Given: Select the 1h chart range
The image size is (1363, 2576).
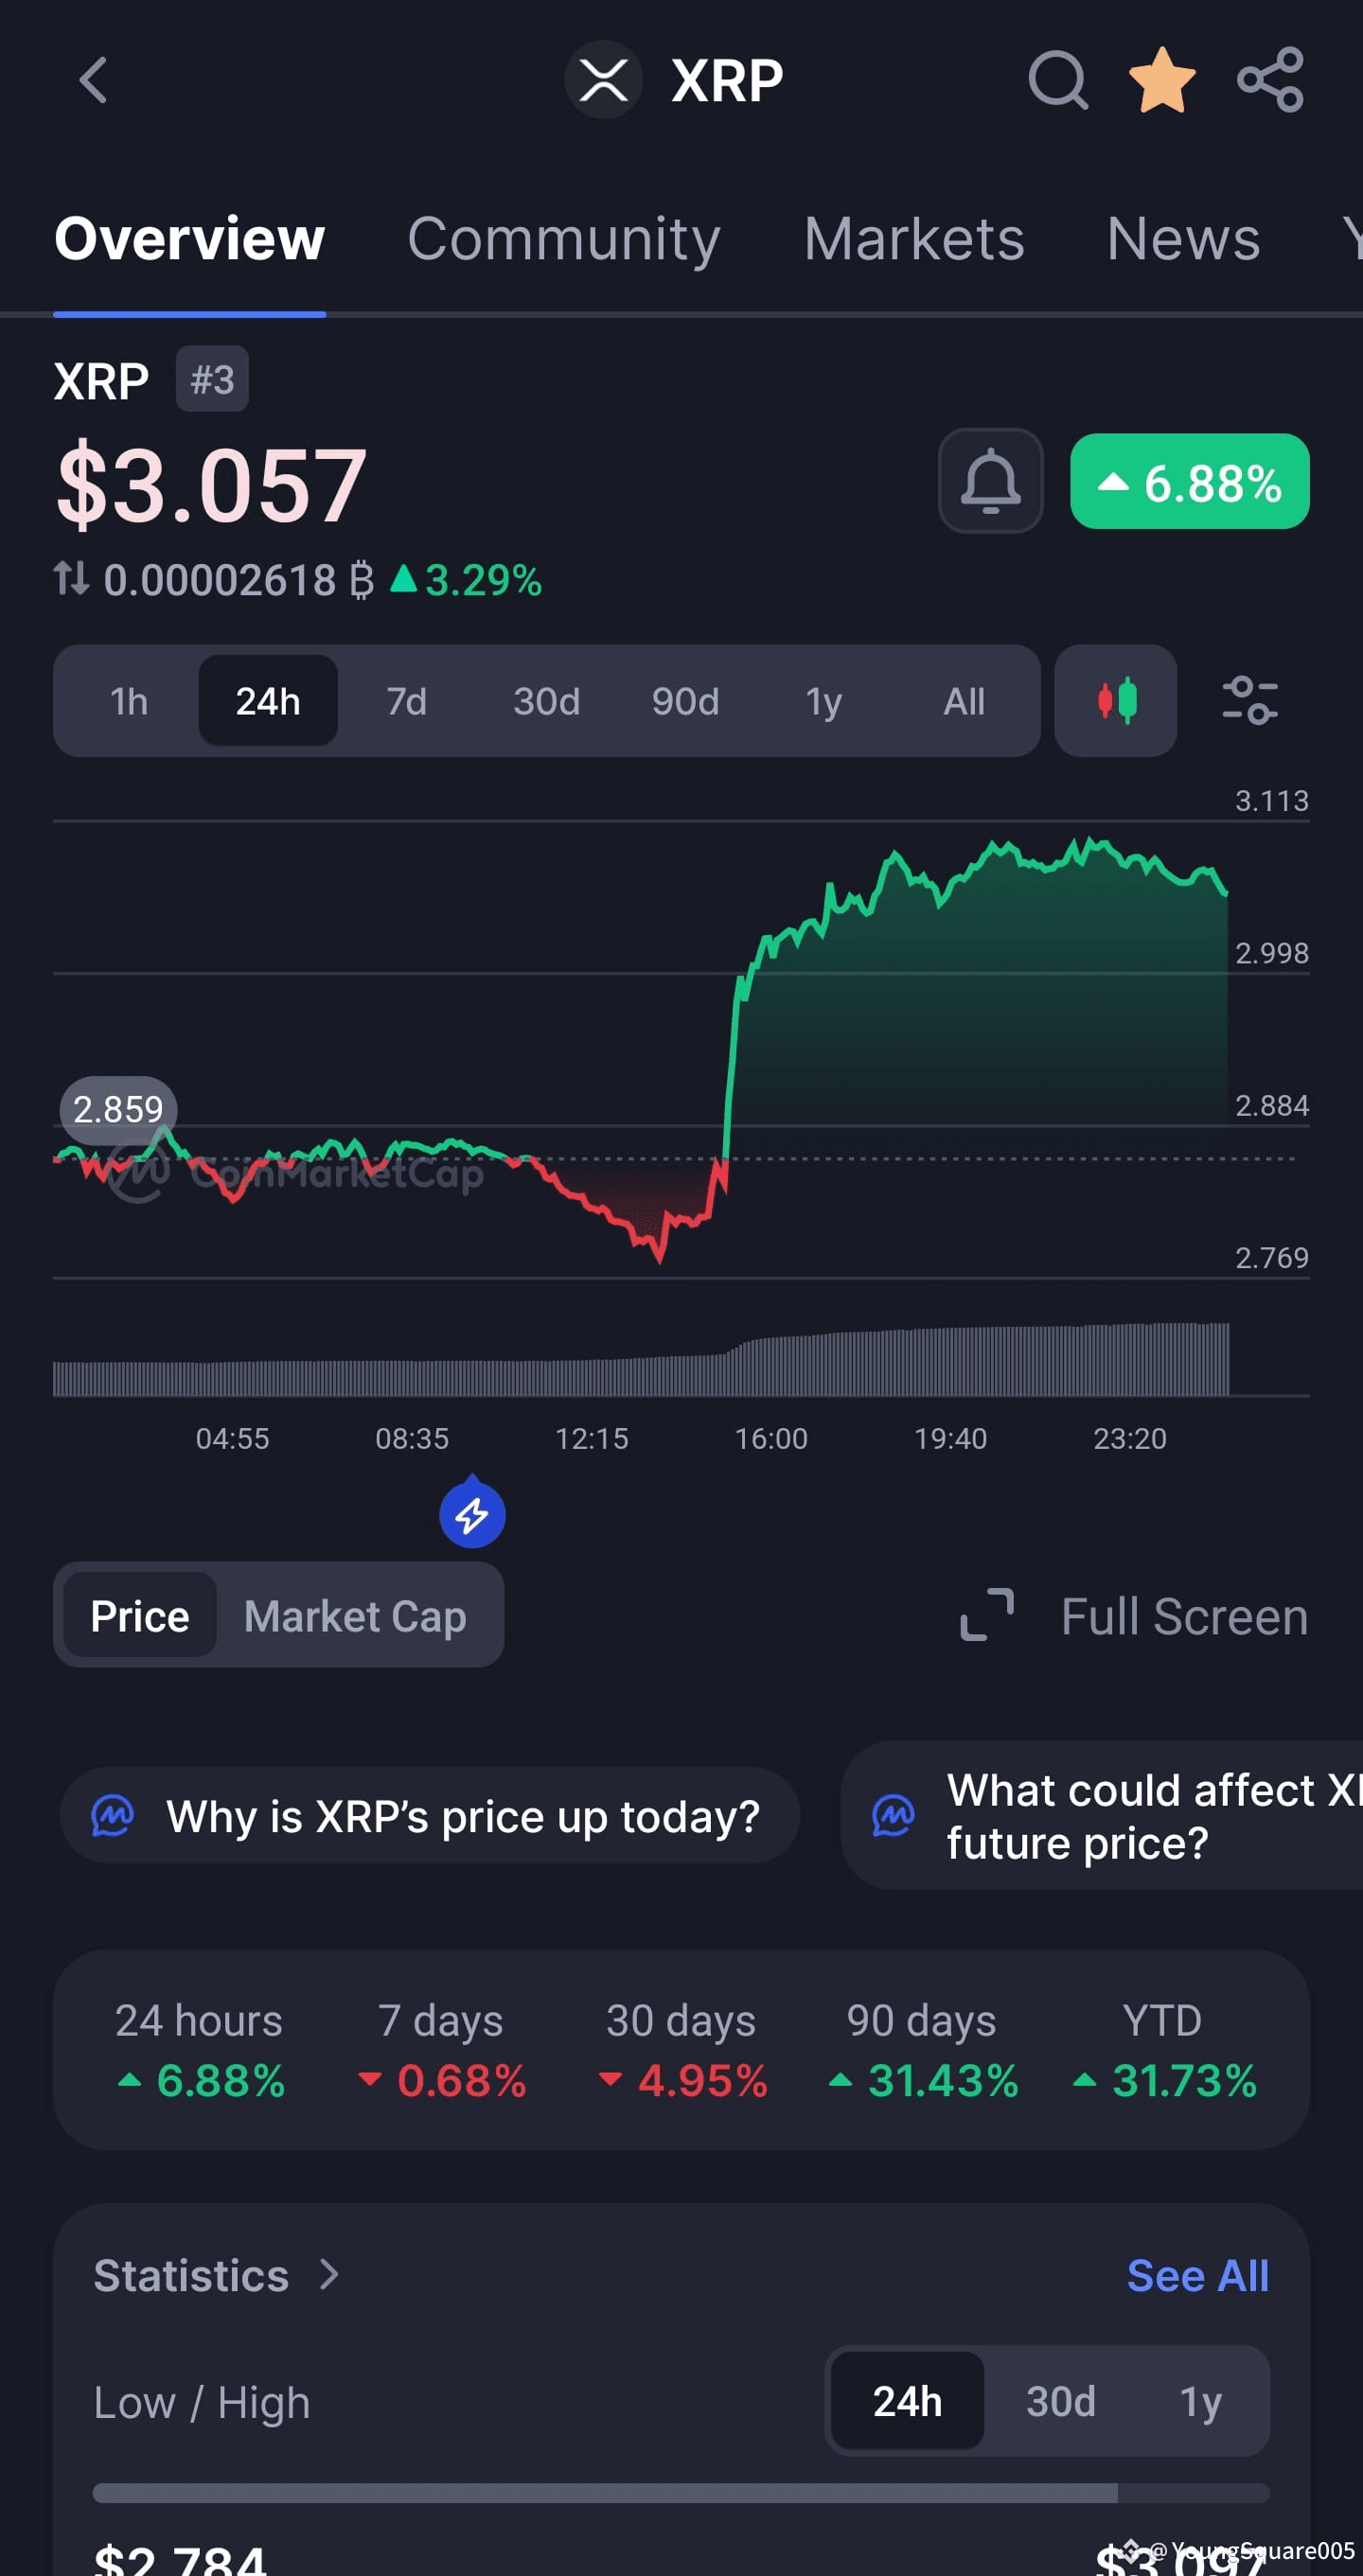Looking at the screenshot, I should 129,701.
